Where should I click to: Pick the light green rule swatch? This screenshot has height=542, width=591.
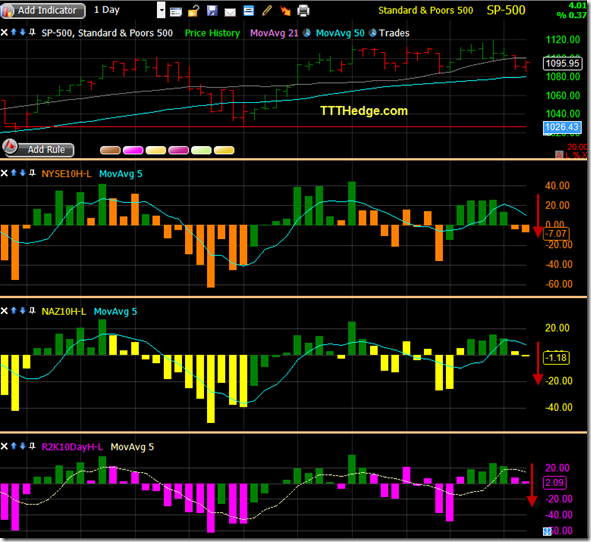201,150
